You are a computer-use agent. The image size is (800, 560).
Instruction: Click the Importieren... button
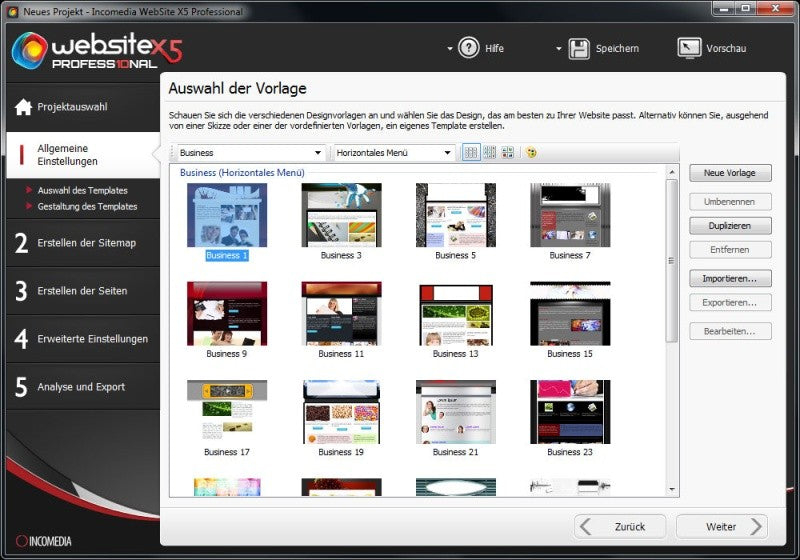click(730, 278)
